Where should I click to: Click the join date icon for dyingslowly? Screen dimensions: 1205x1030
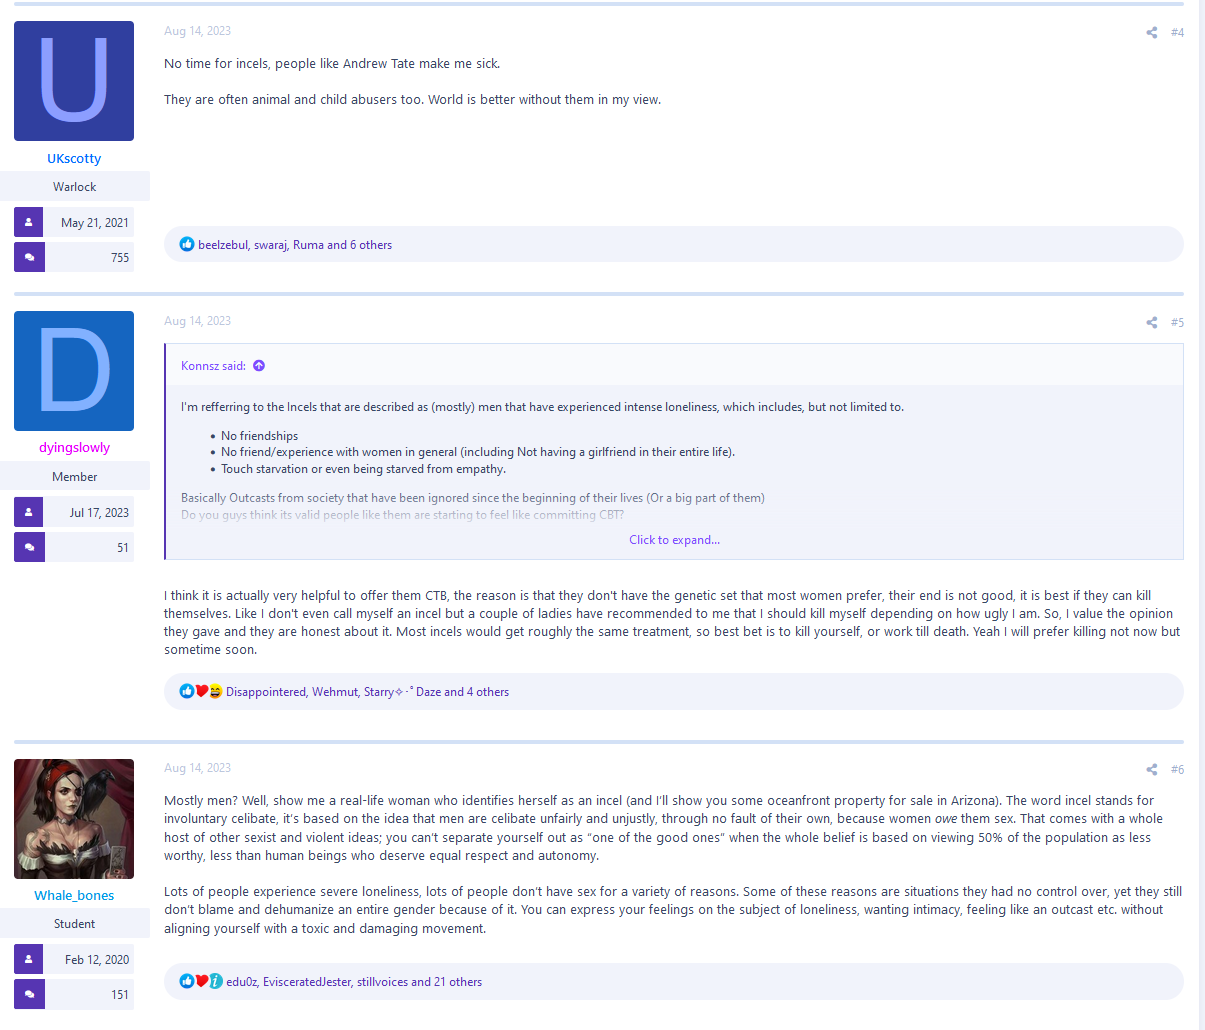(x=29, y=512)
